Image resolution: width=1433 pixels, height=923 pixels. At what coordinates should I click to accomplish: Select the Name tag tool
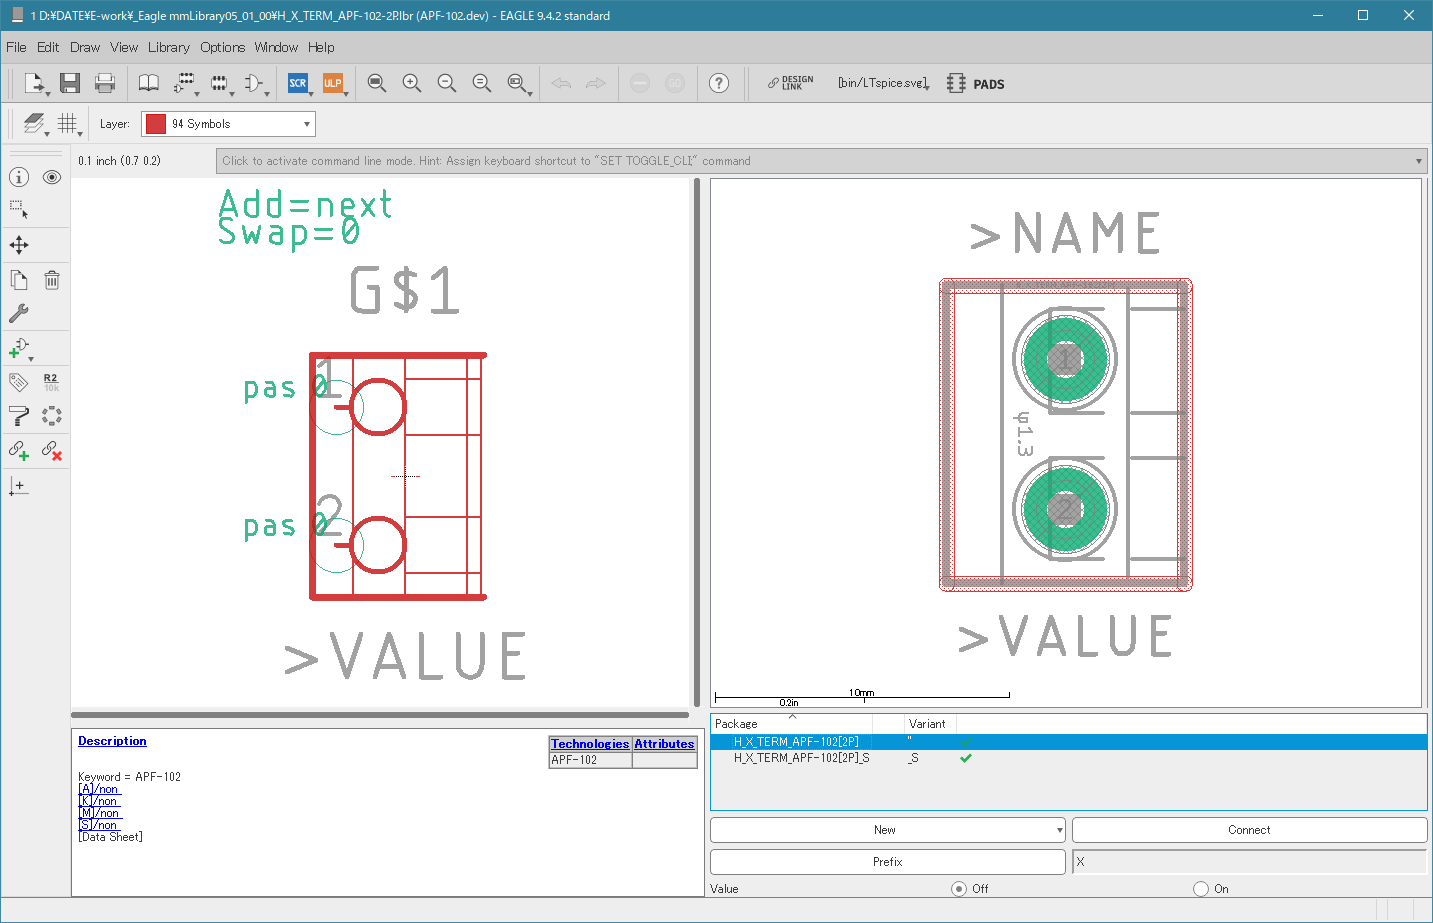(19, 382)
